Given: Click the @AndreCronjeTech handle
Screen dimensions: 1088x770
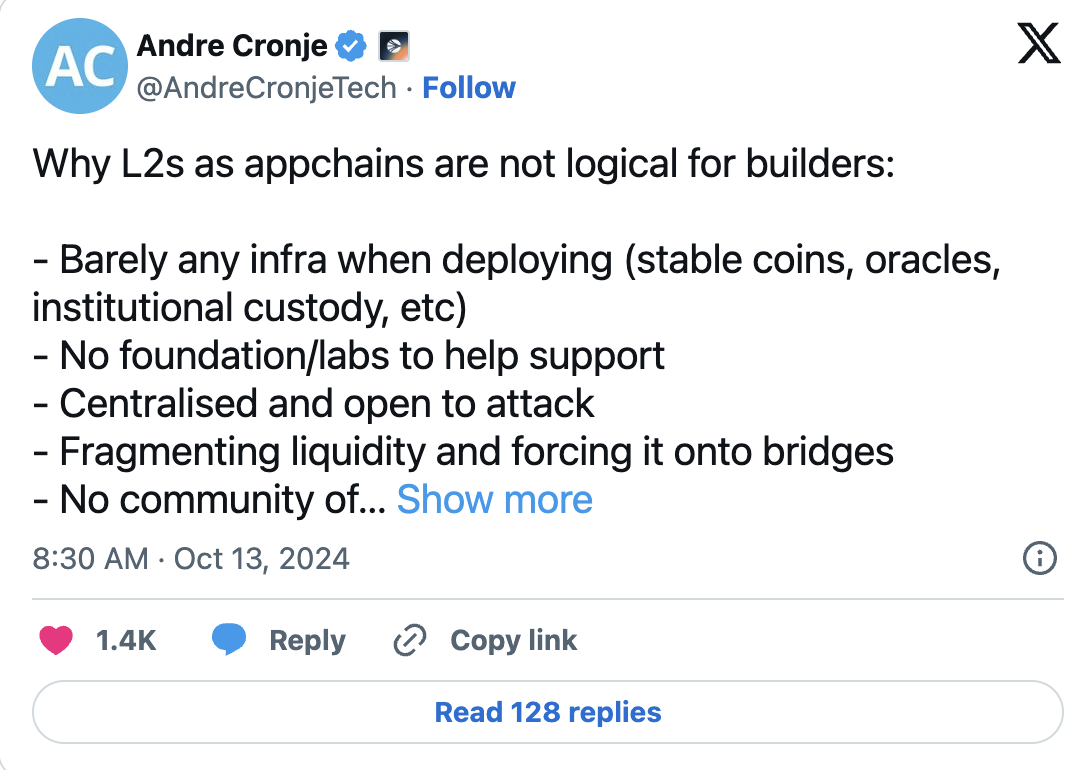Looking at the screenshot, I should tap(264, 88).
